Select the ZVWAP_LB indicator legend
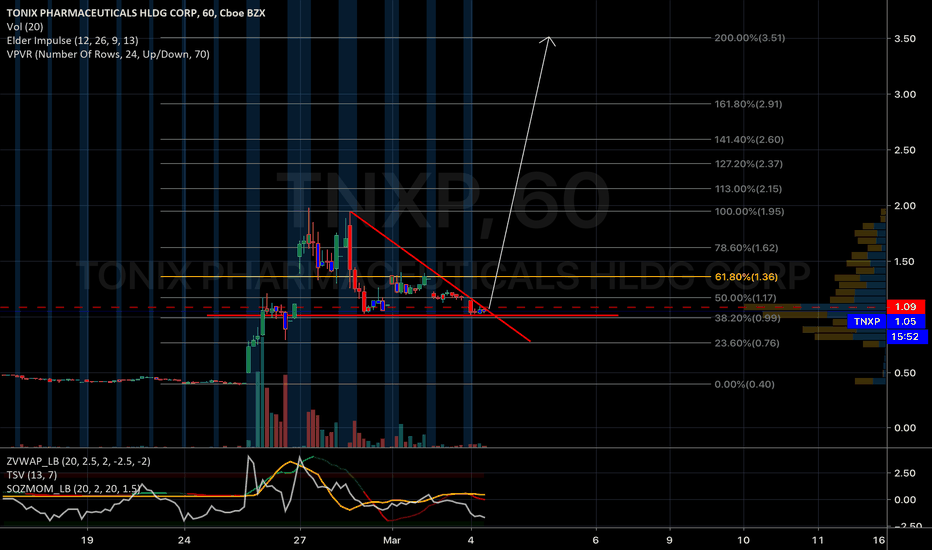The image size is (932, 550). [78, 461]
